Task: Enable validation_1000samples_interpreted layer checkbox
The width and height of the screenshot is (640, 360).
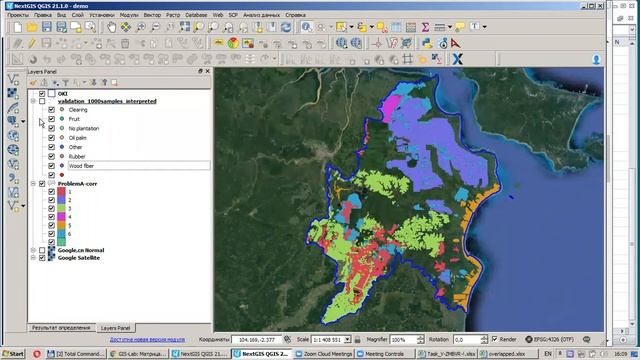Action: (42, 101)
